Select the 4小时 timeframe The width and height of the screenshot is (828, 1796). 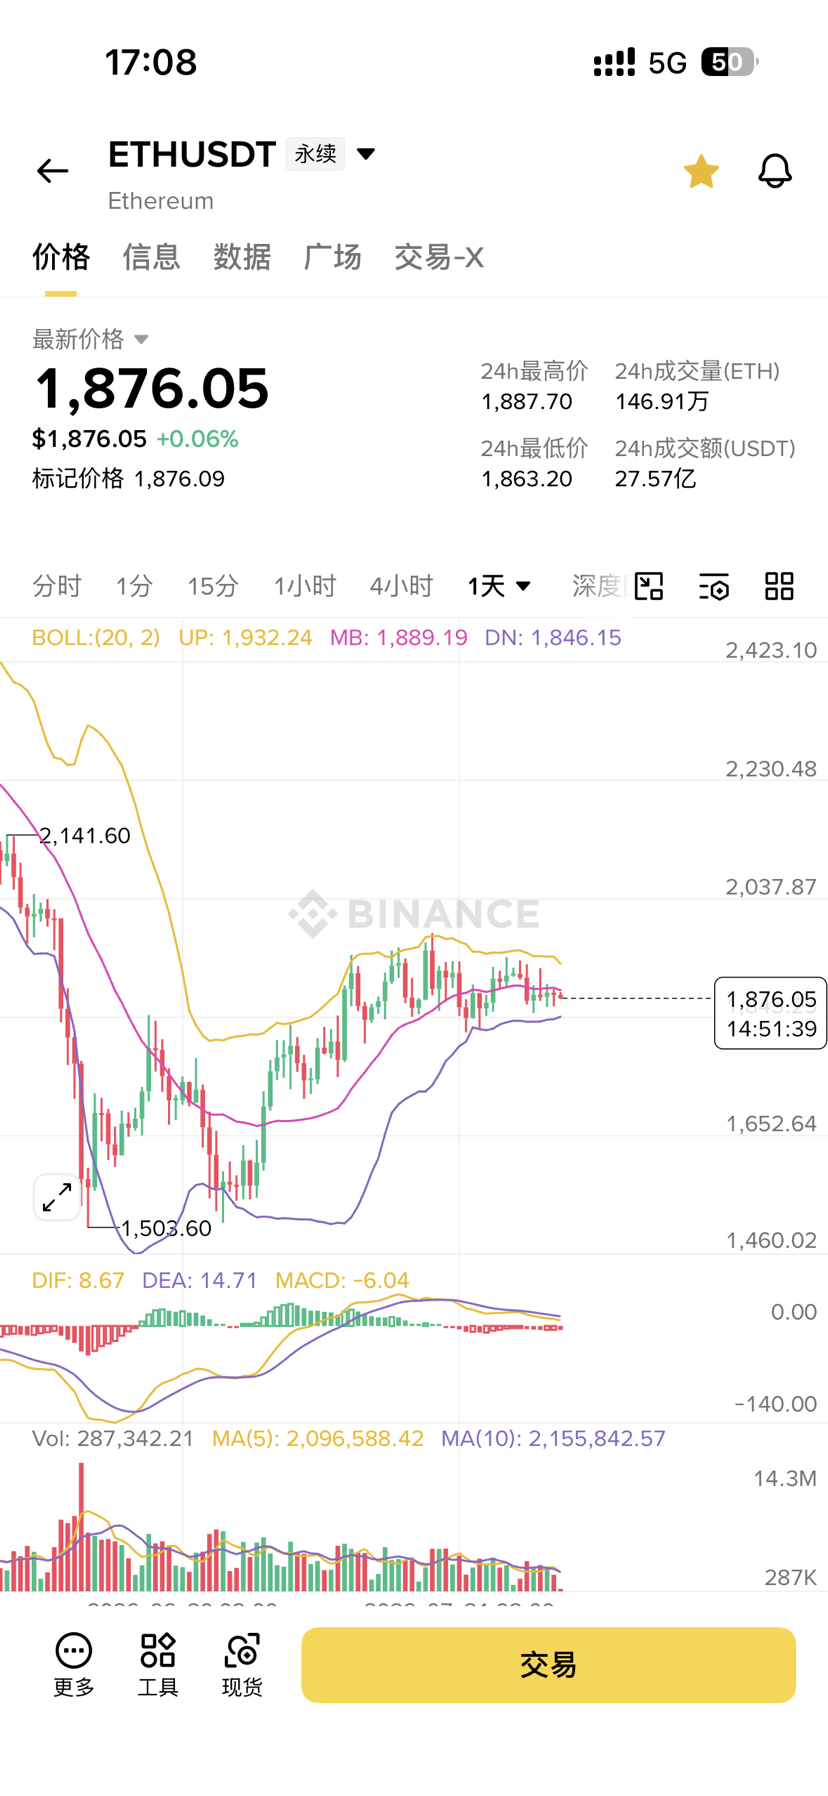(x=401, y=586)
